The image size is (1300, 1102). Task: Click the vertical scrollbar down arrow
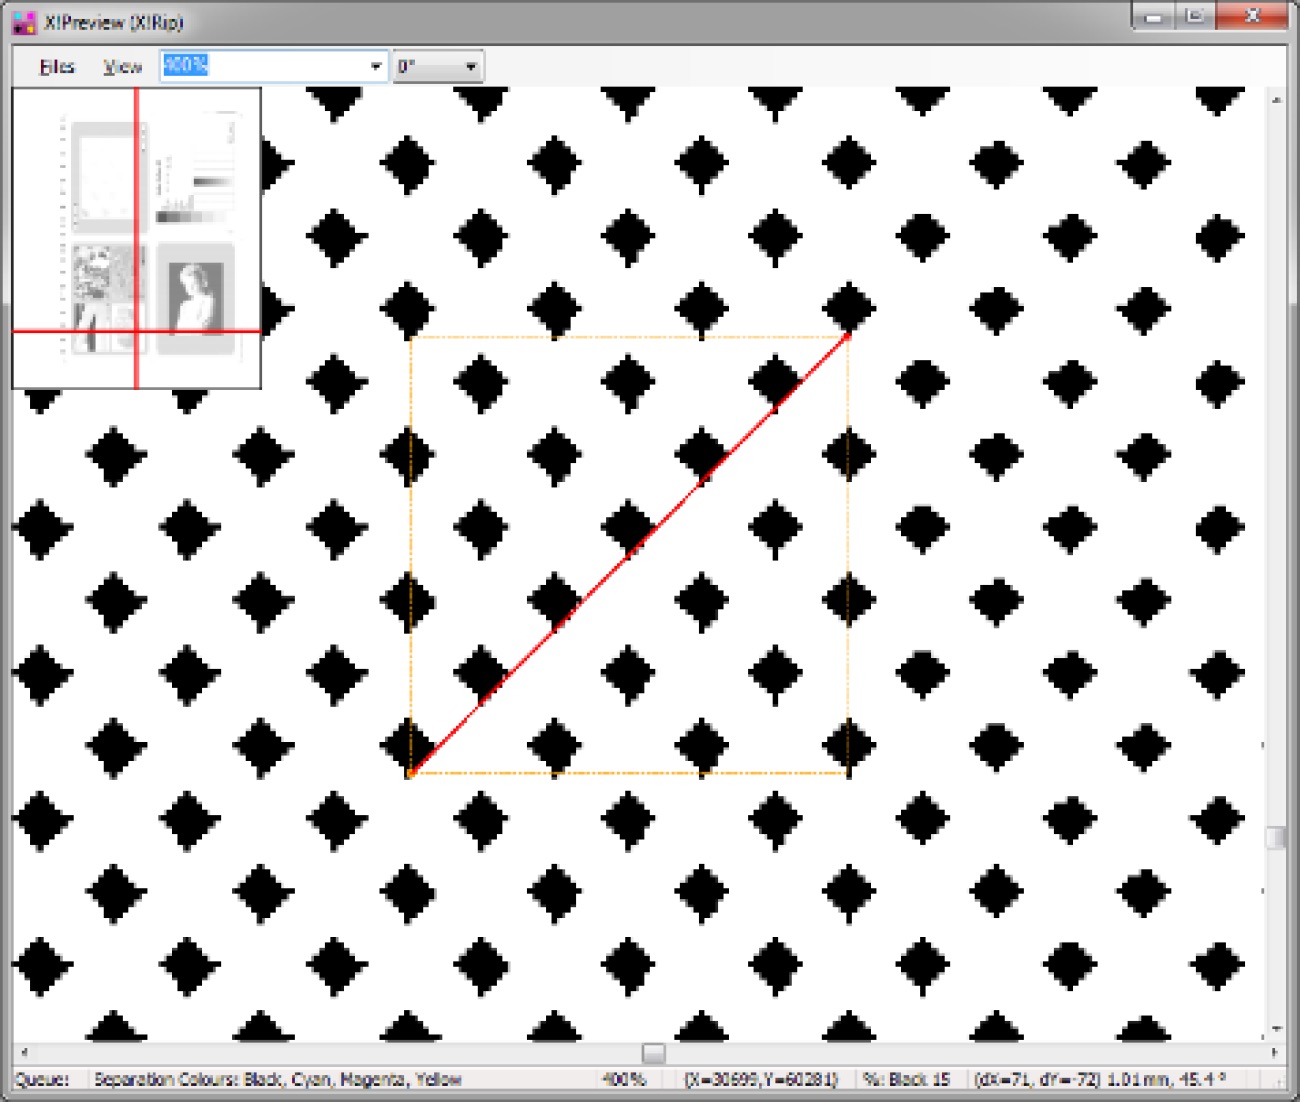tap(1276, 1029)
